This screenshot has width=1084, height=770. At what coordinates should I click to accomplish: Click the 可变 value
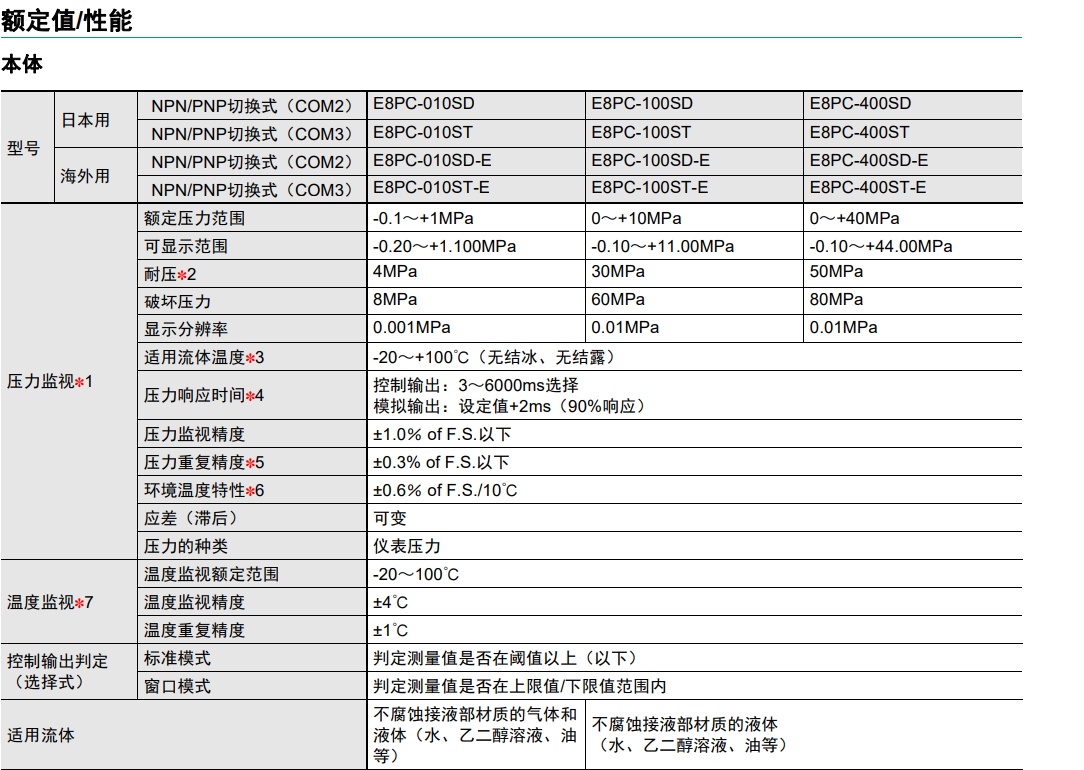[x=390, y=518]
